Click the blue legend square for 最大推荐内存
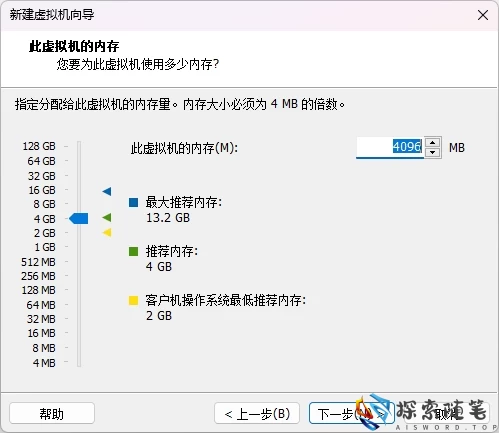The height and width of the screenshot is (433, 499). (133, 202)
